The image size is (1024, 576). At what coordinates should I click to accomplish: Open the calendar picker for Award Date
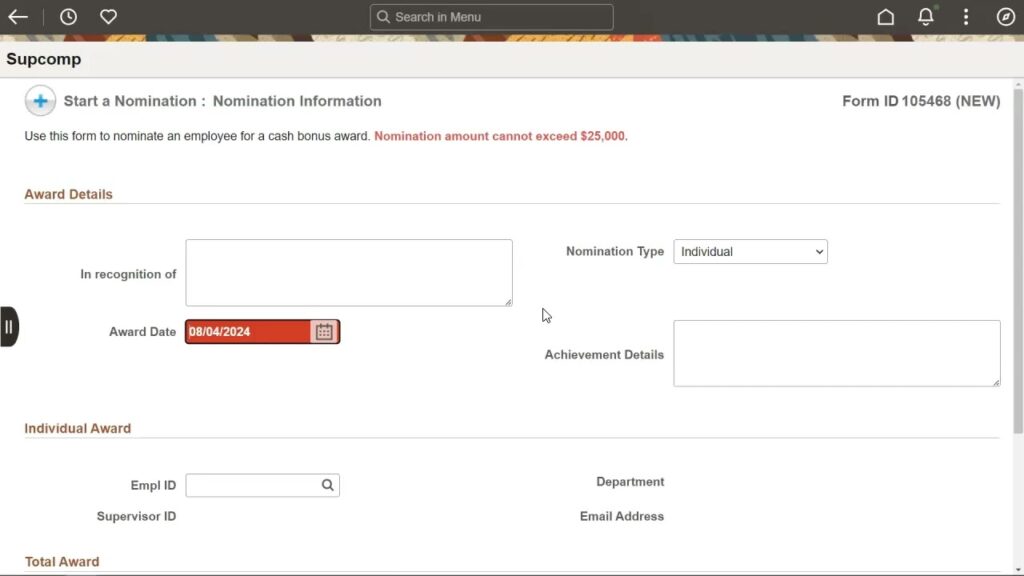[x=324, y=331]
